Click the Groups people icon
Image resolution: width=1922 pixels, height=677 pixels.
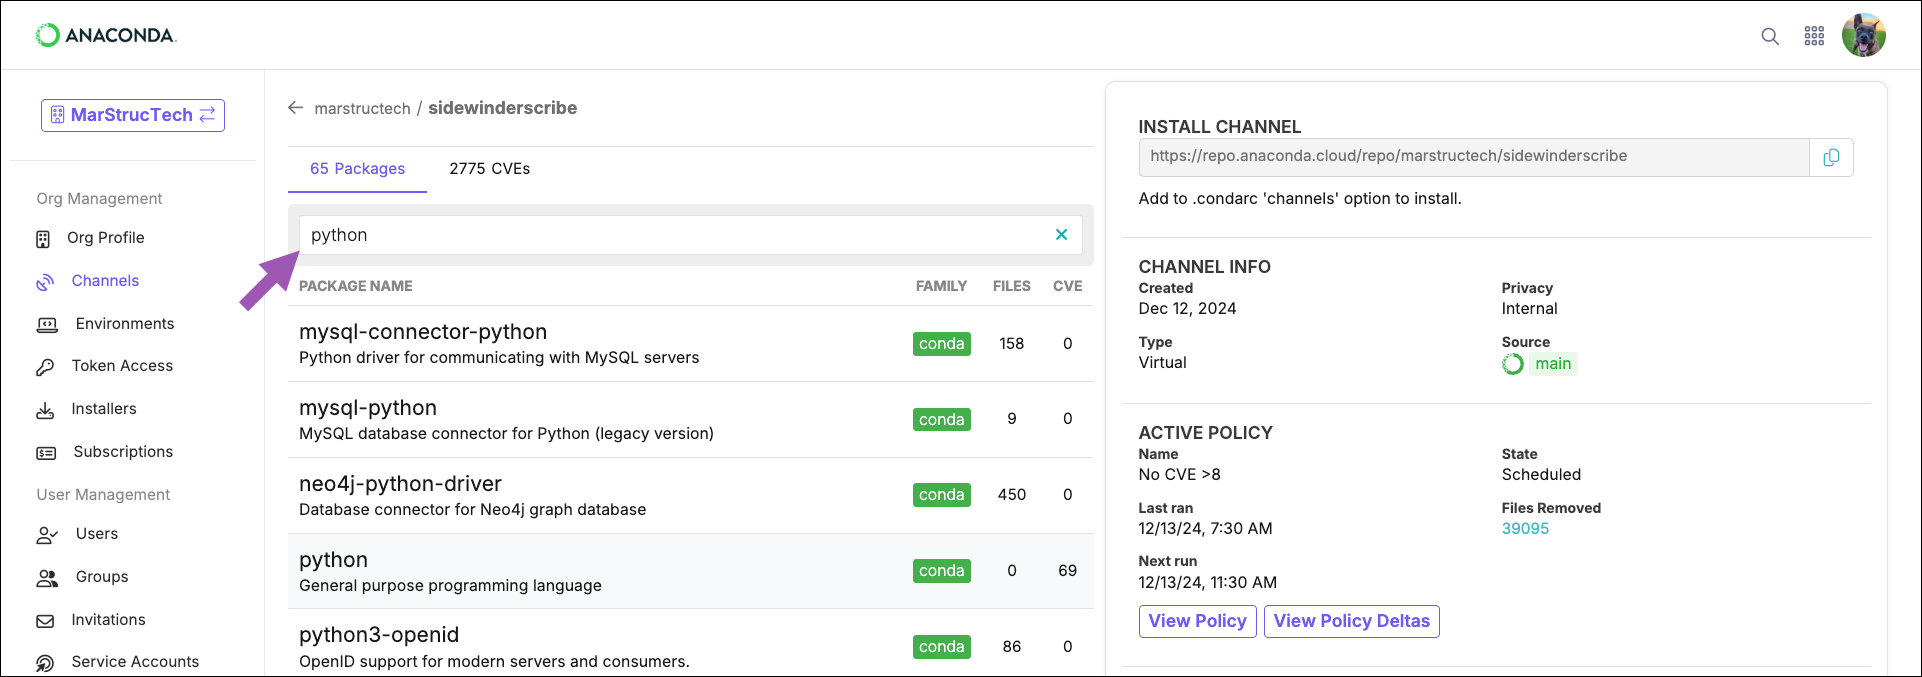[x=47, y=578]
